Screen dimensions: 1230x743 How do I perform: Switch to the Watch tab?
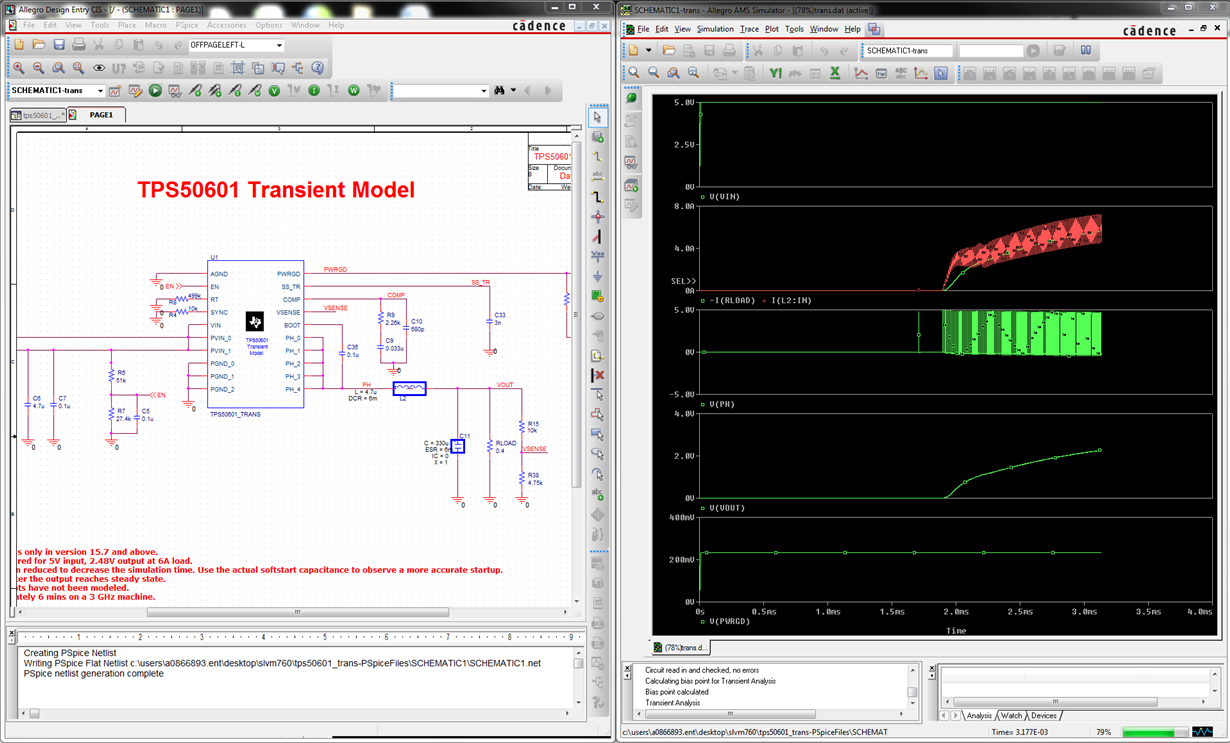click(1009, 716)
